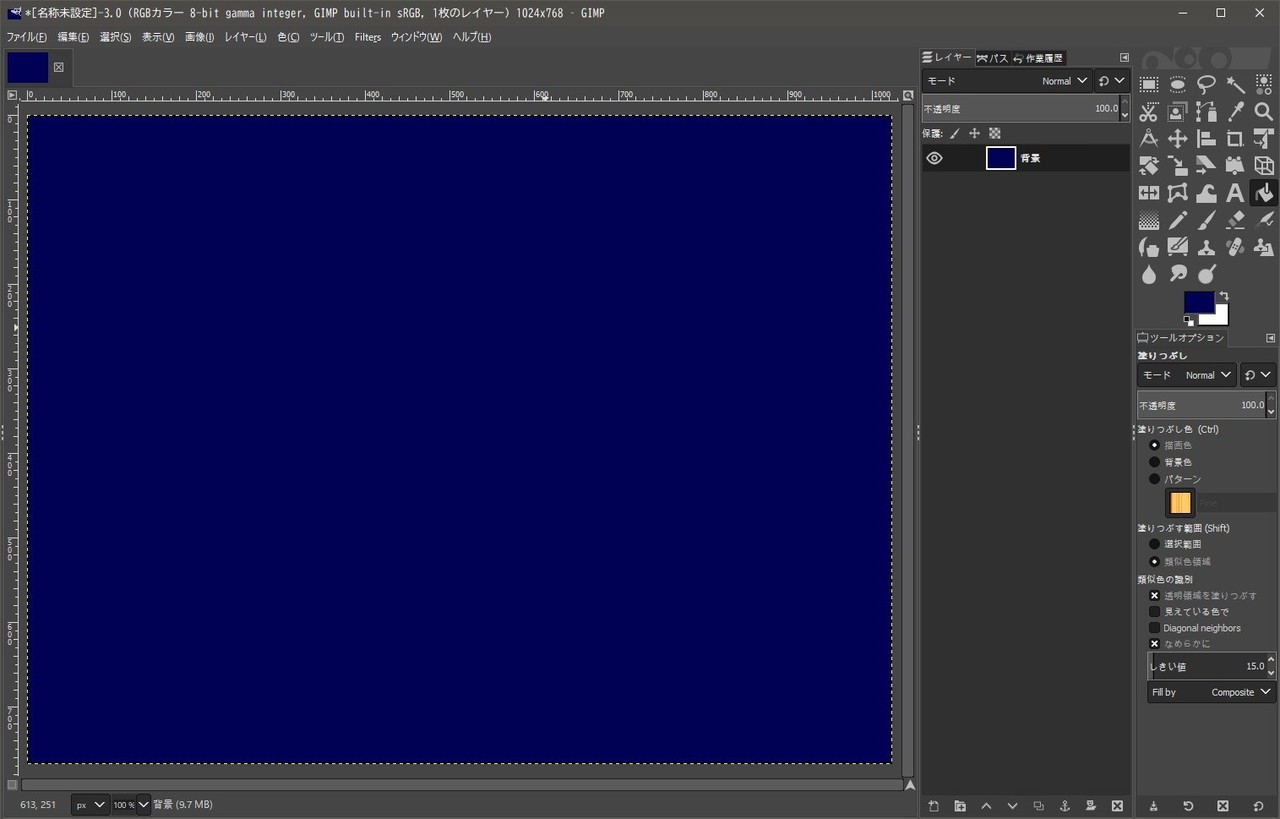
Task: Select the Alignment tool
Action: 1207,139
